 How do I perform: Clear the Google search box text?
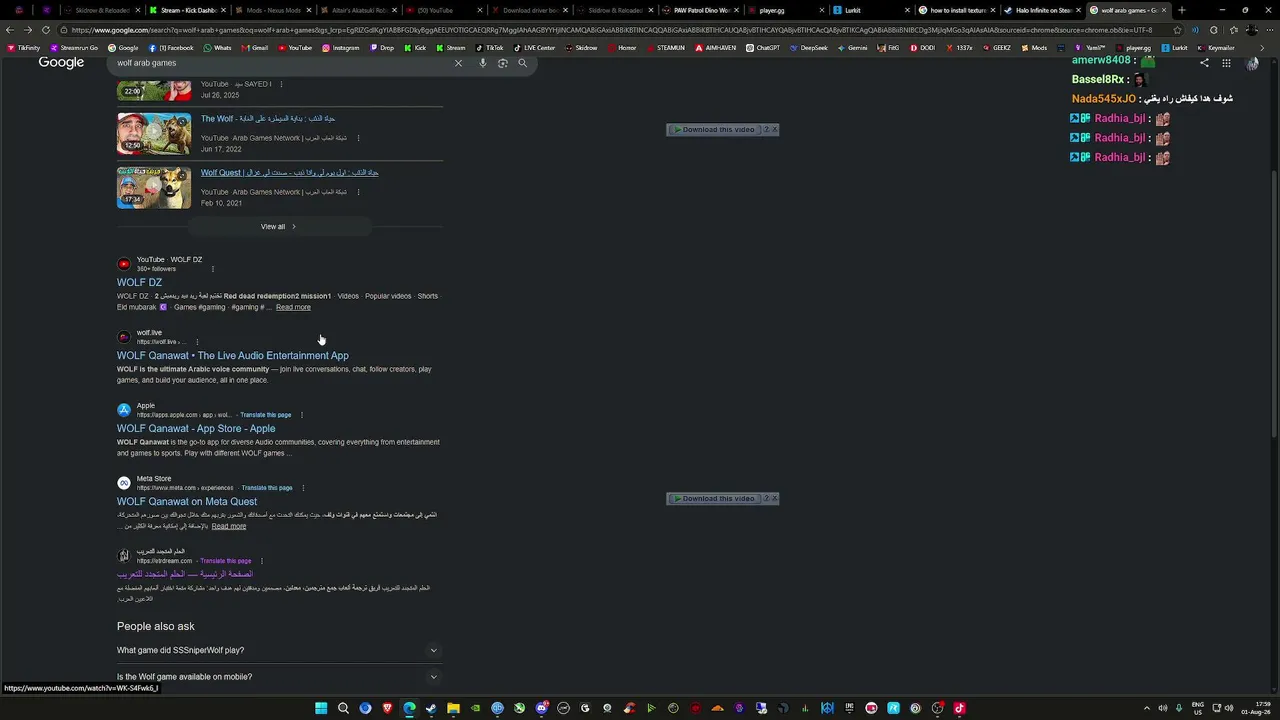[458, 63]
